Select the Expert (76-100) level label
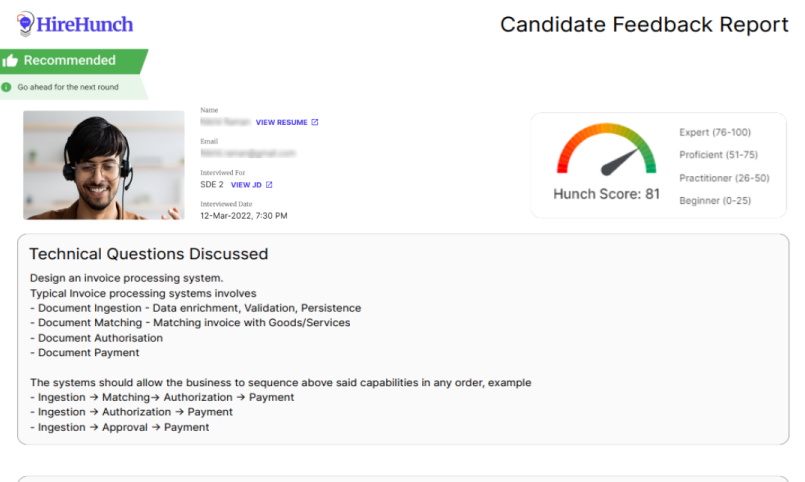 click(714, 132)
